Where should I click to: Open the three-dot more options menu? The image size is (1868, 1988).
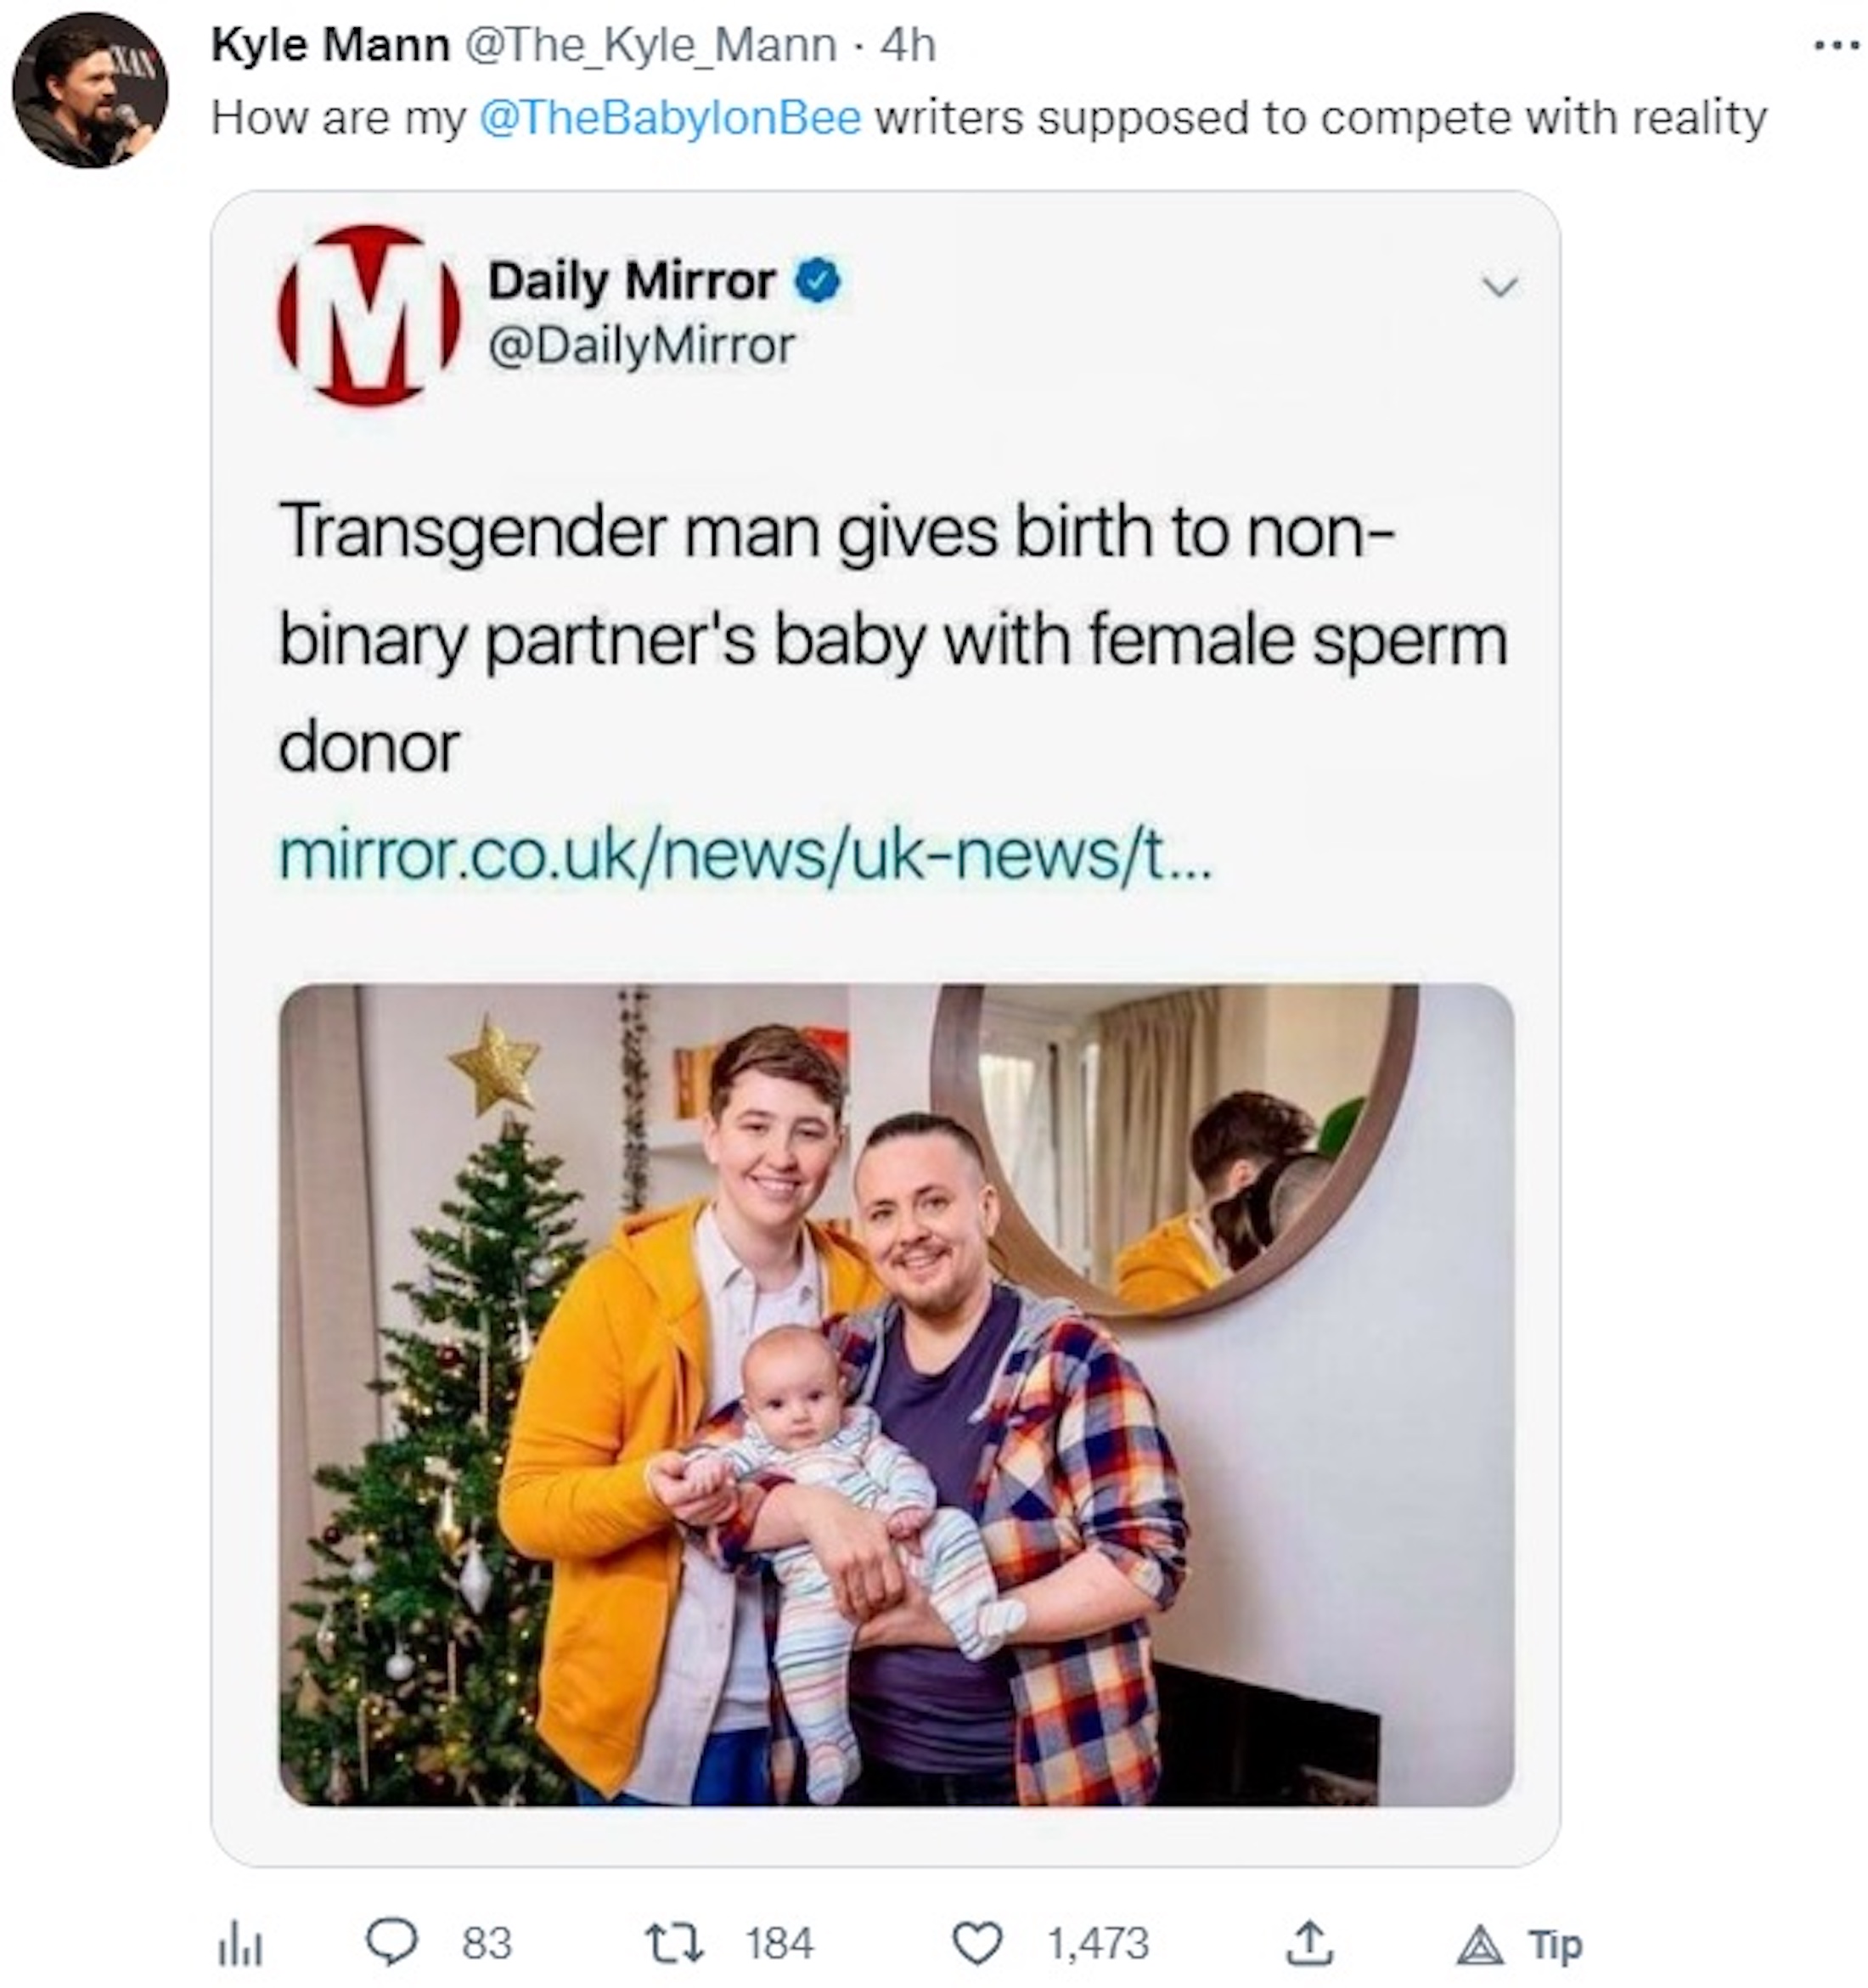[1836, 46]
